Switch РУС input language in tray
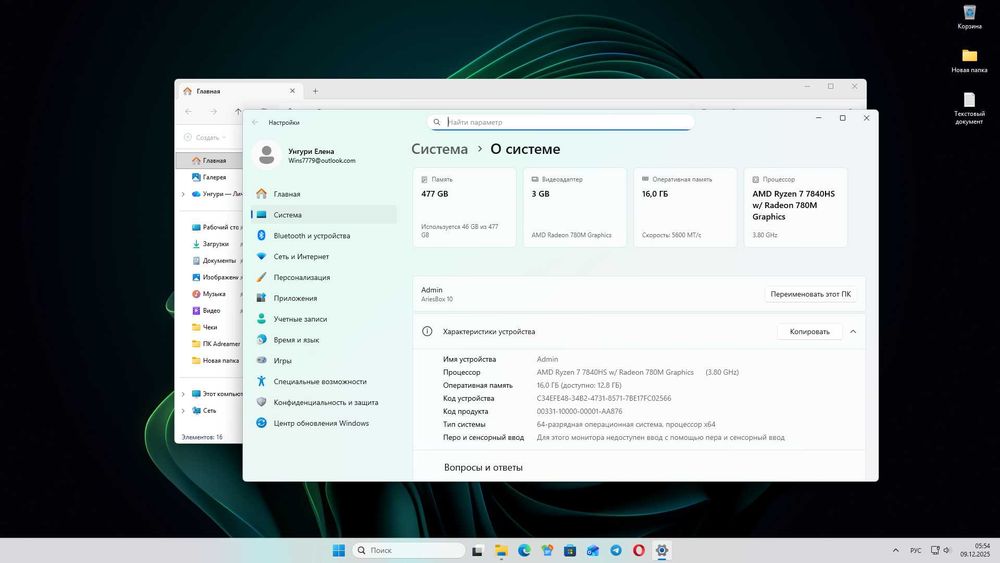 916,550
